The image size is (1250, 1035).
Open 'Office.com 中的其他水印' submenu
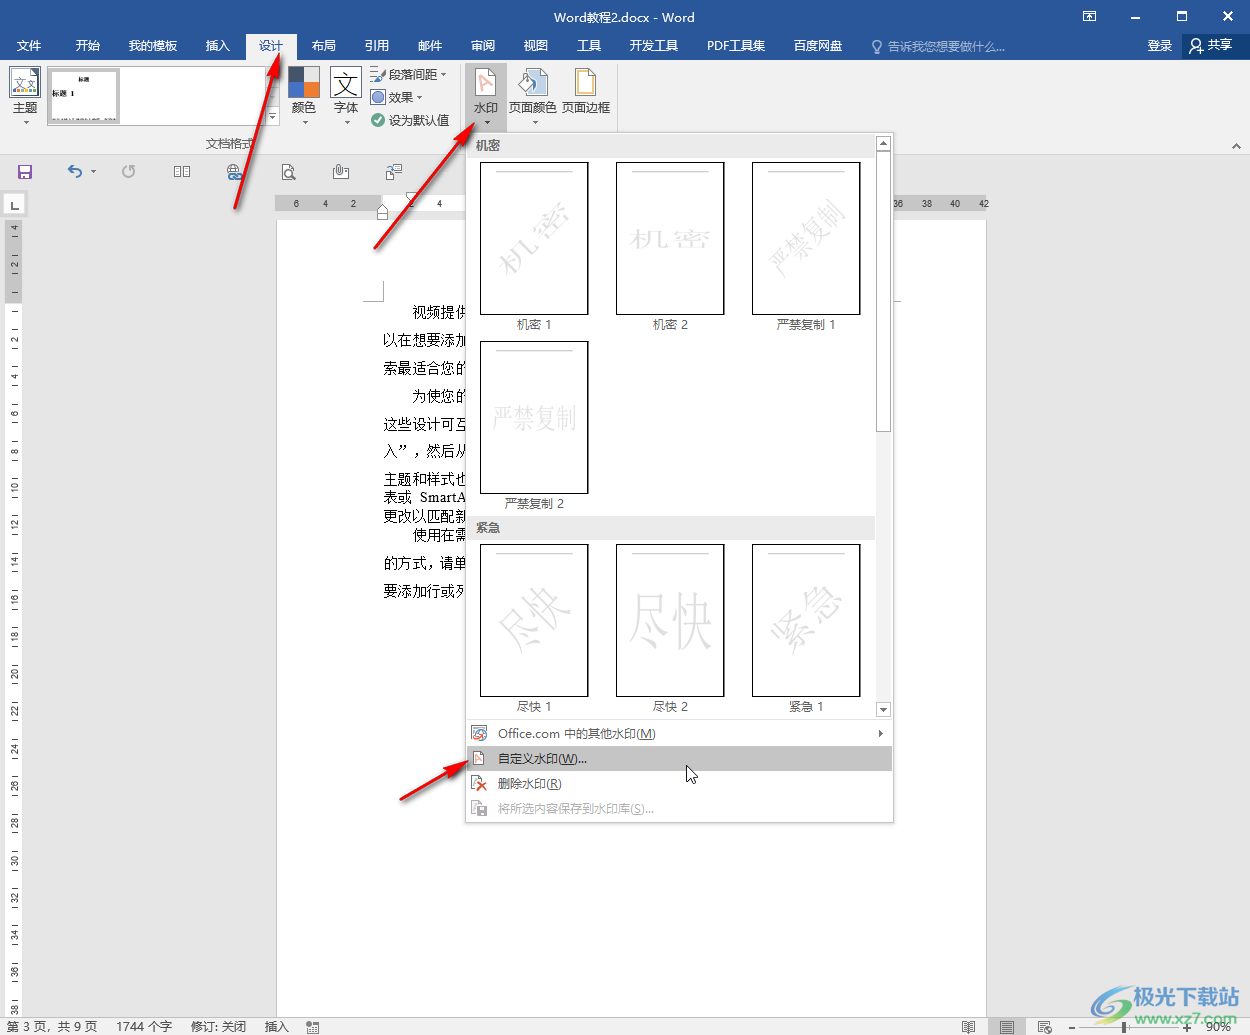pos(679,734)
